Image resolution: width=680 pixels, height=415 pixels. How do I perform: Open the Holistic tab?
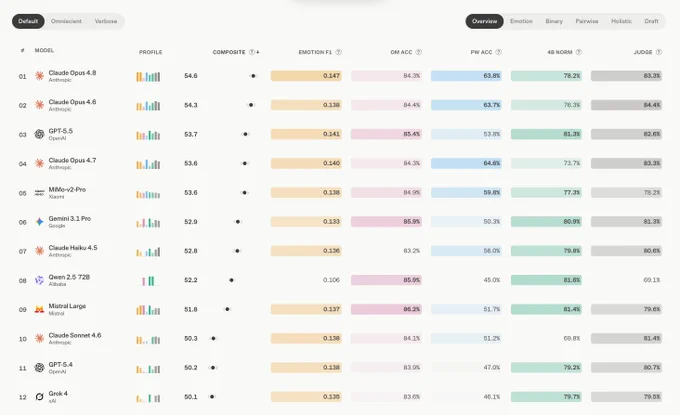pos(621,21)
